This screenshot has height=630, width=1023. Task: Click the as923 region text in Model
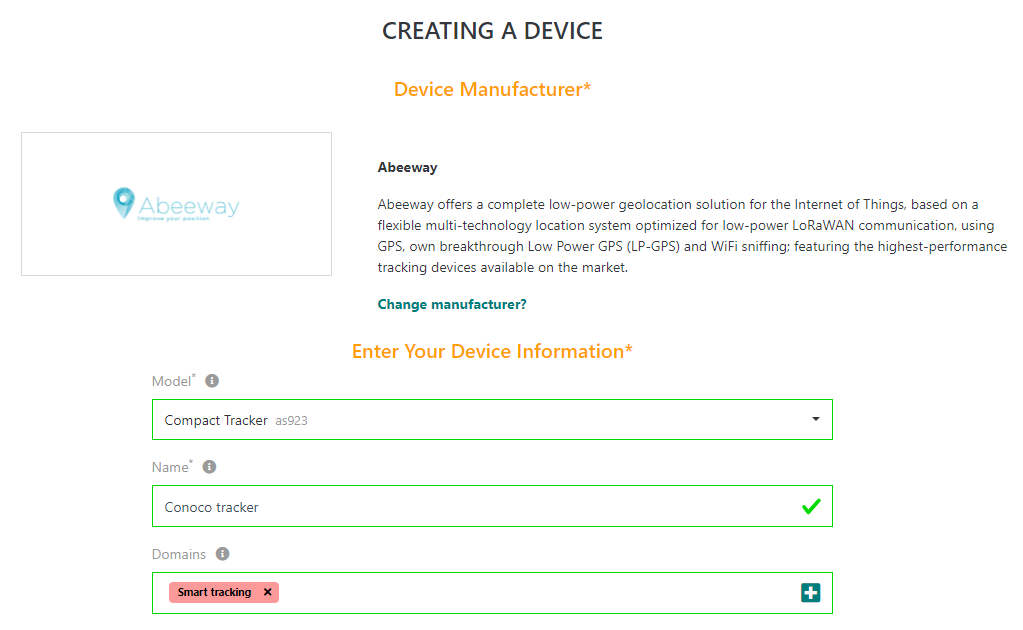(x=291, y=421)
